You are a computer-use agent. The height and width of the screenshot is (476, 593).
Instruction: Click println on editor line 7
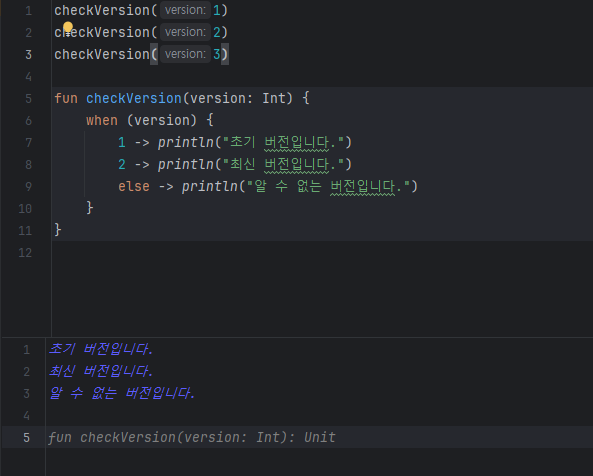pos(186,143)
